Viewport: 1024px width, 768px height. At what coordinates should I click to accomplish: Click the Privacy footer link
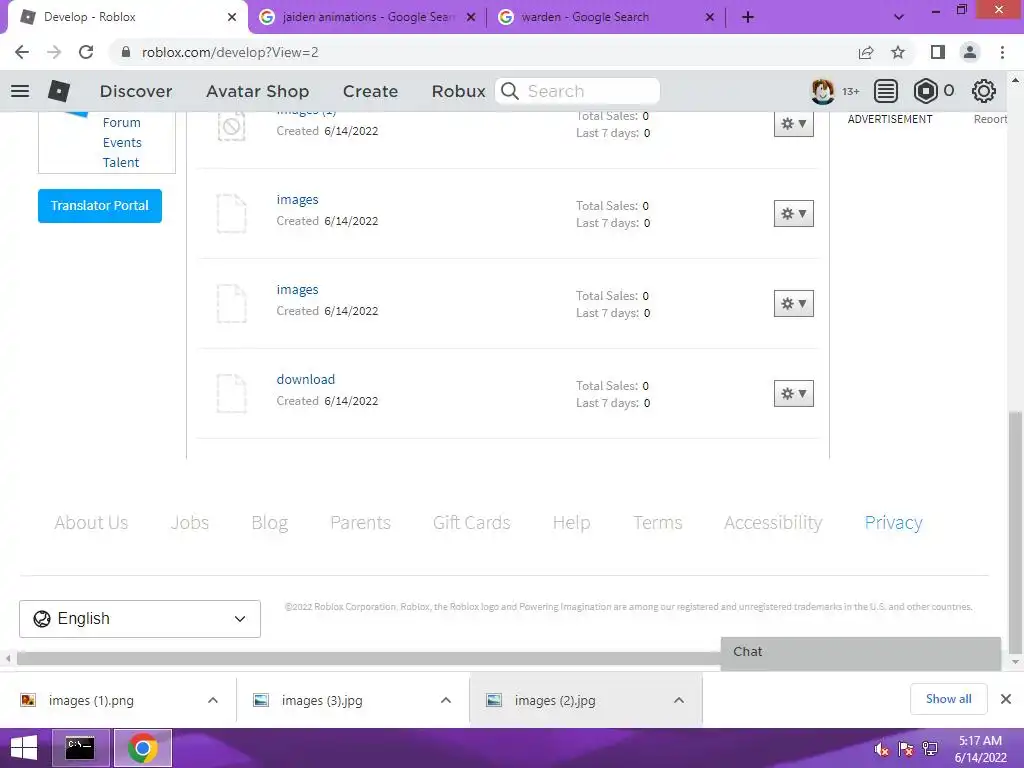(x=893, y=522)
